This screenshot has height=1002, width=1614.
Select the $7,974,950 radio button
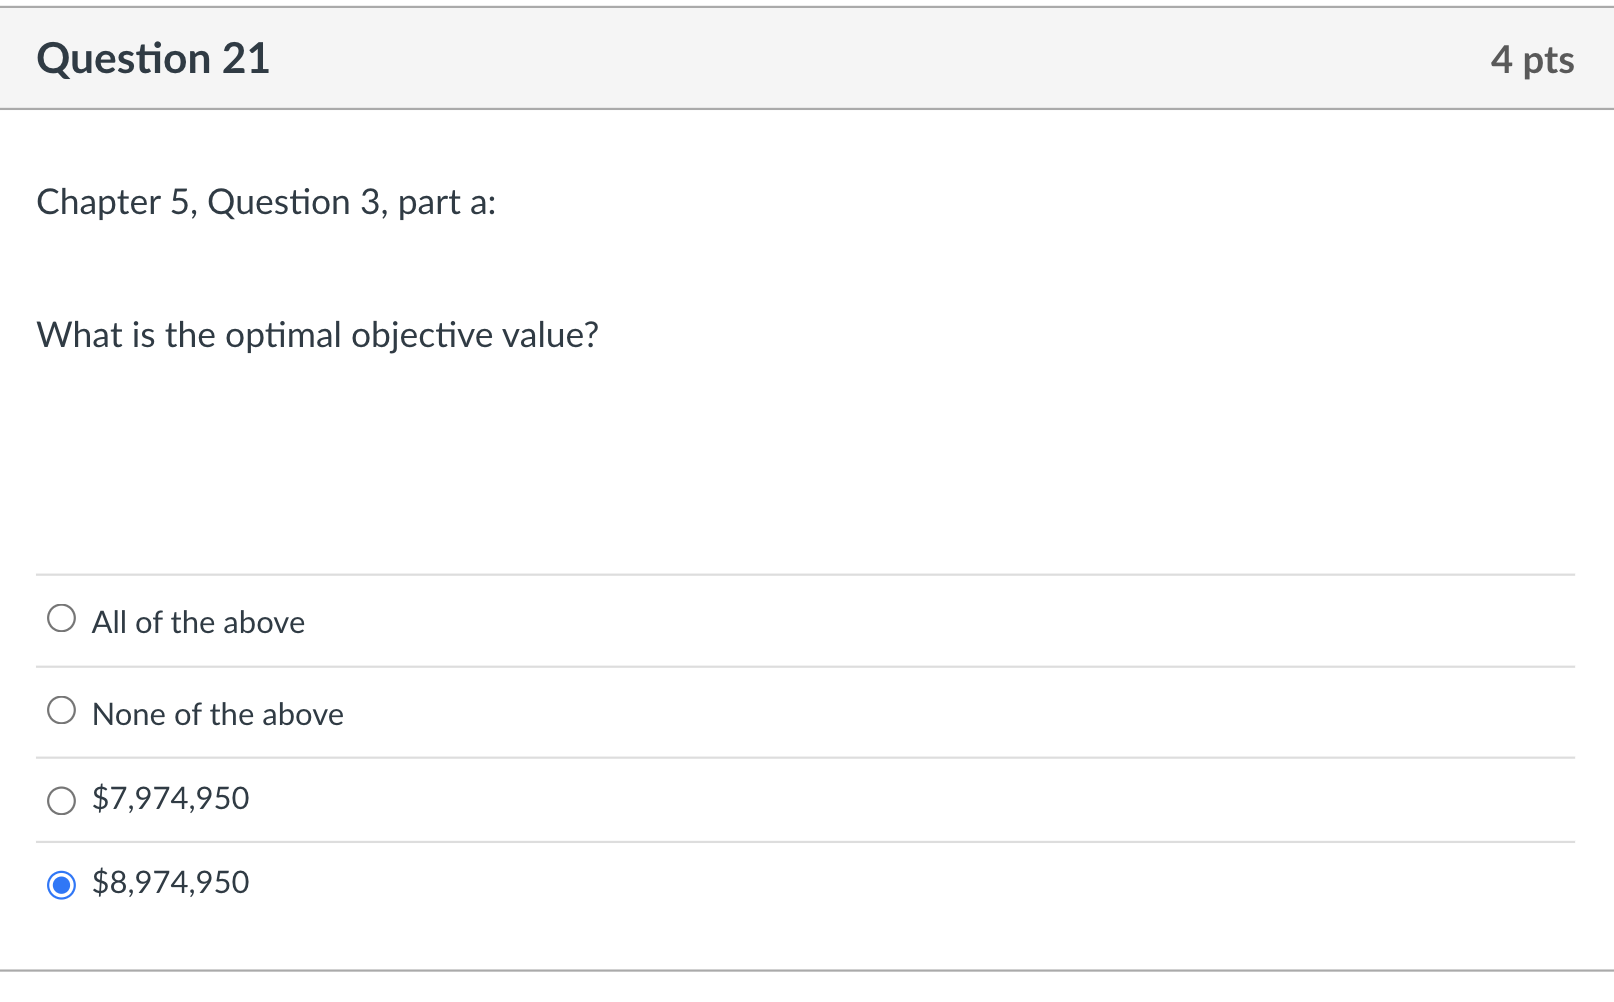[x=61, y=800]
